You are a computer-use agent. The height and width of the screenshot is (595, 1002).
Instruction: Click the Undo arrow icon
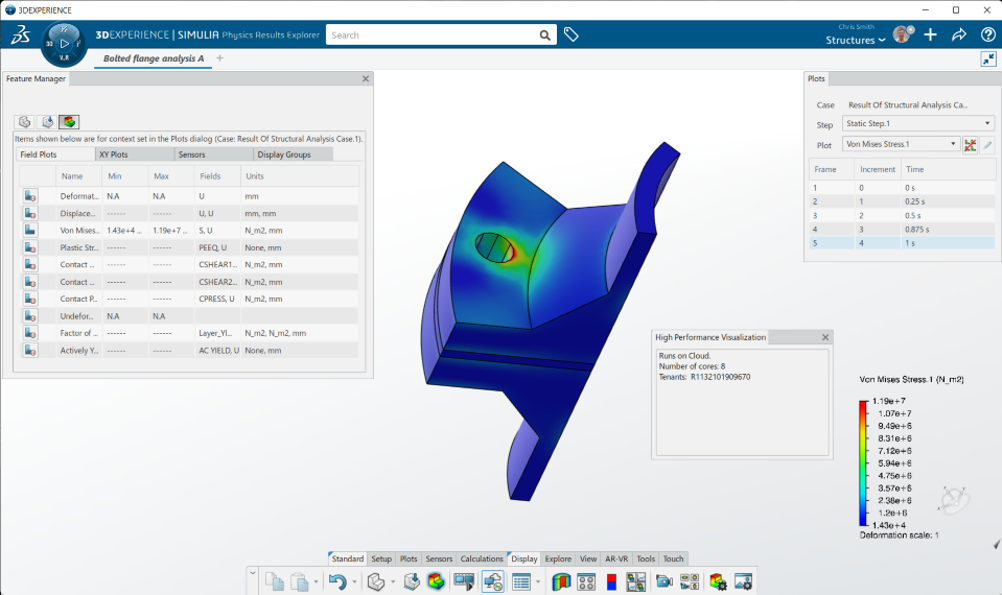pos(337,582)
